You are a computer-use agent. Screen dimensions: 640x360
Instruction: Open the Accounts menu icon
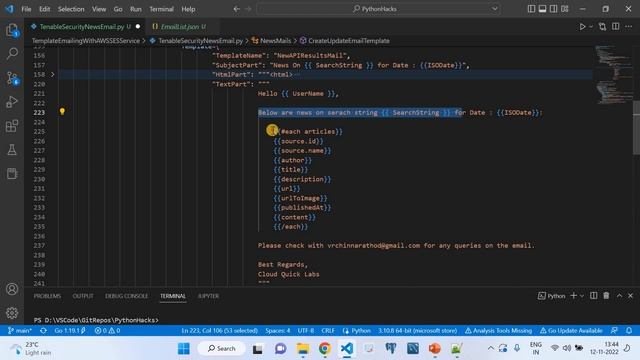(x=12, y=289)
